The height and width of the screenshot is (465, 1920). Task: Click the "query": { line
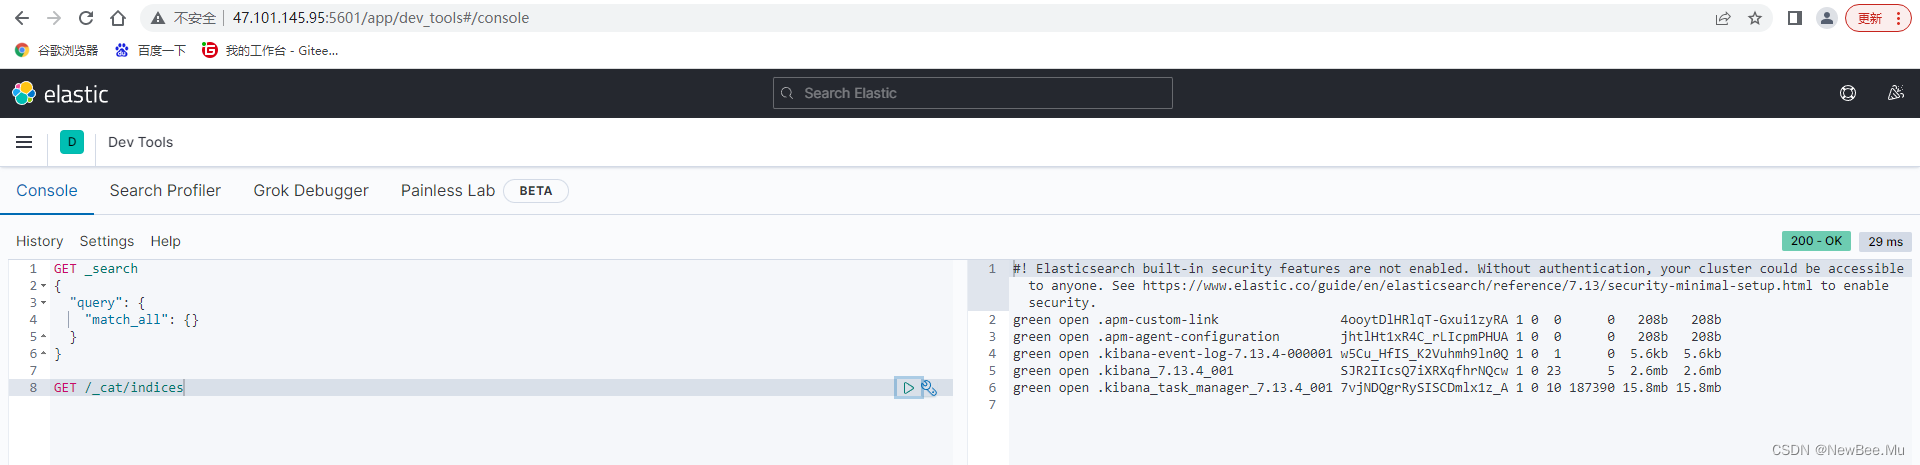click(107, 303)
